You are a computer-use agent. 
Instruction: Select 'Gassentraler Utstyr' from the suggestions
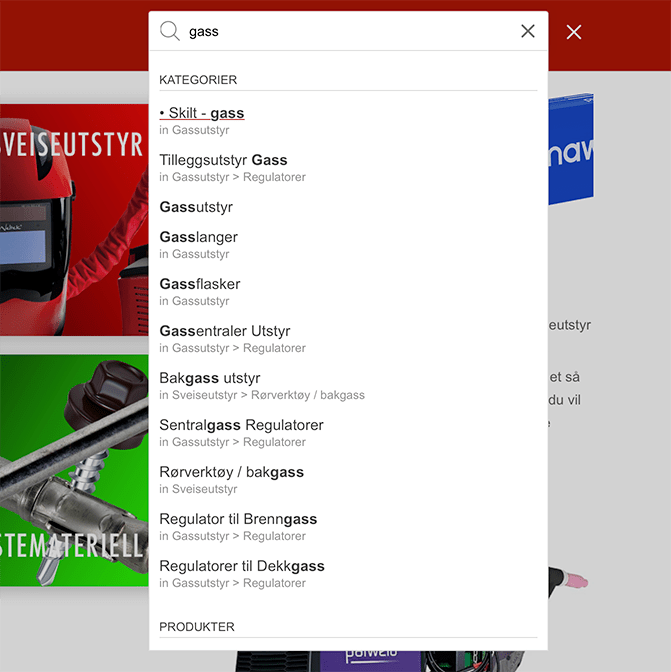tap(225, 331)
